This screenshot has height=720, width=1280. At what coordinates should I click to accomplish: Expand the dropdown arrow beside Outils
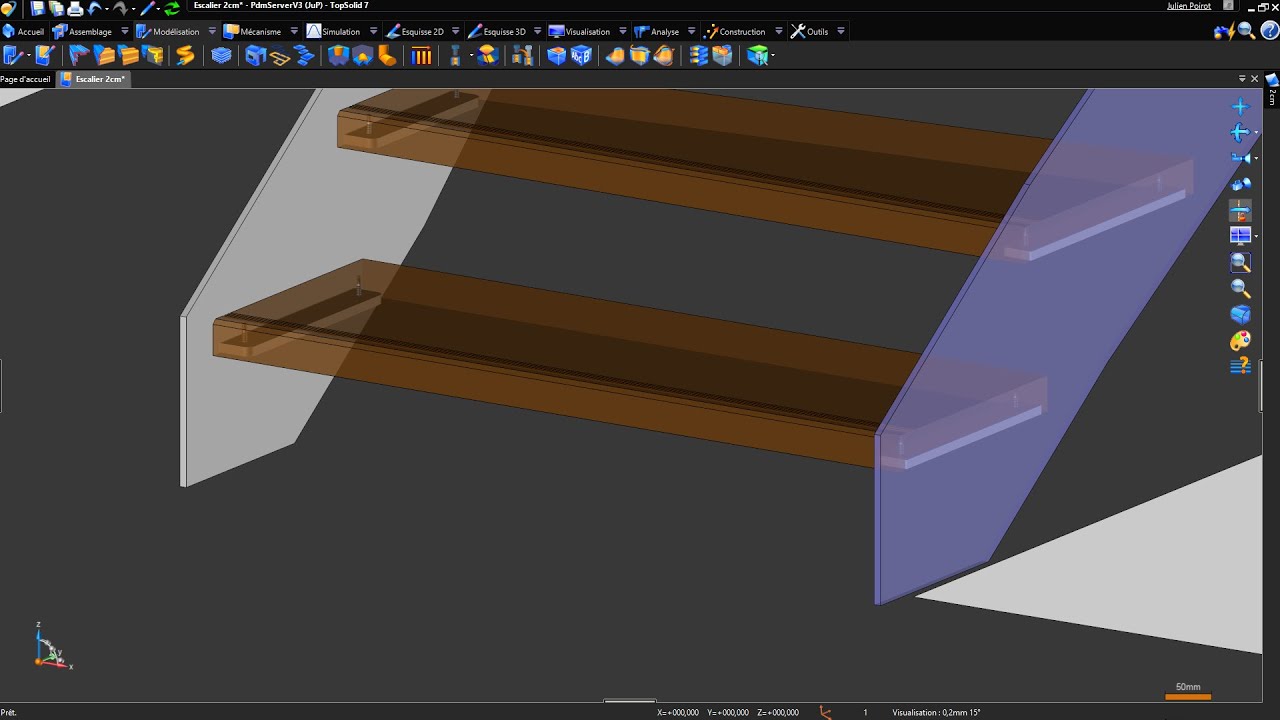(x=840, y=31)
